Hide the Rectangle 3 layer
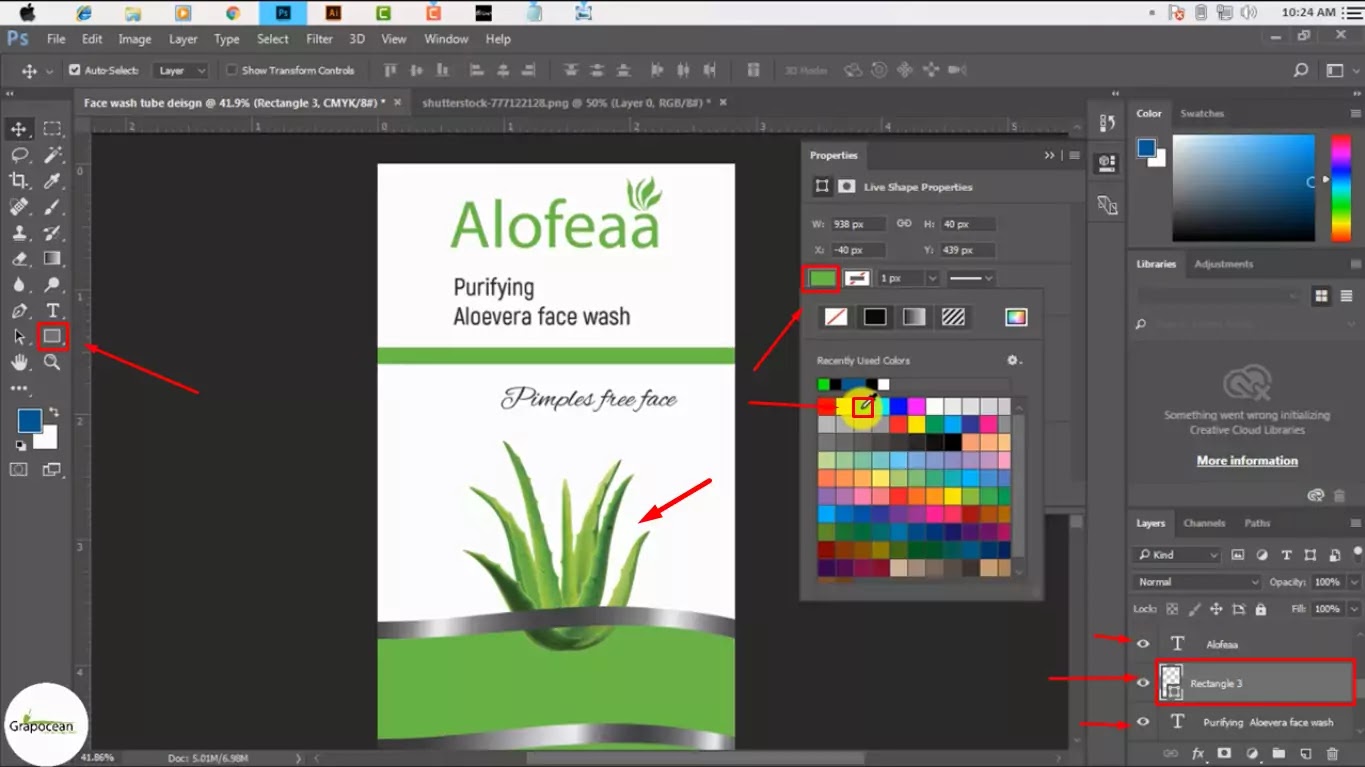Screen dimensions: 1365x767 (x=1143, y=682)
